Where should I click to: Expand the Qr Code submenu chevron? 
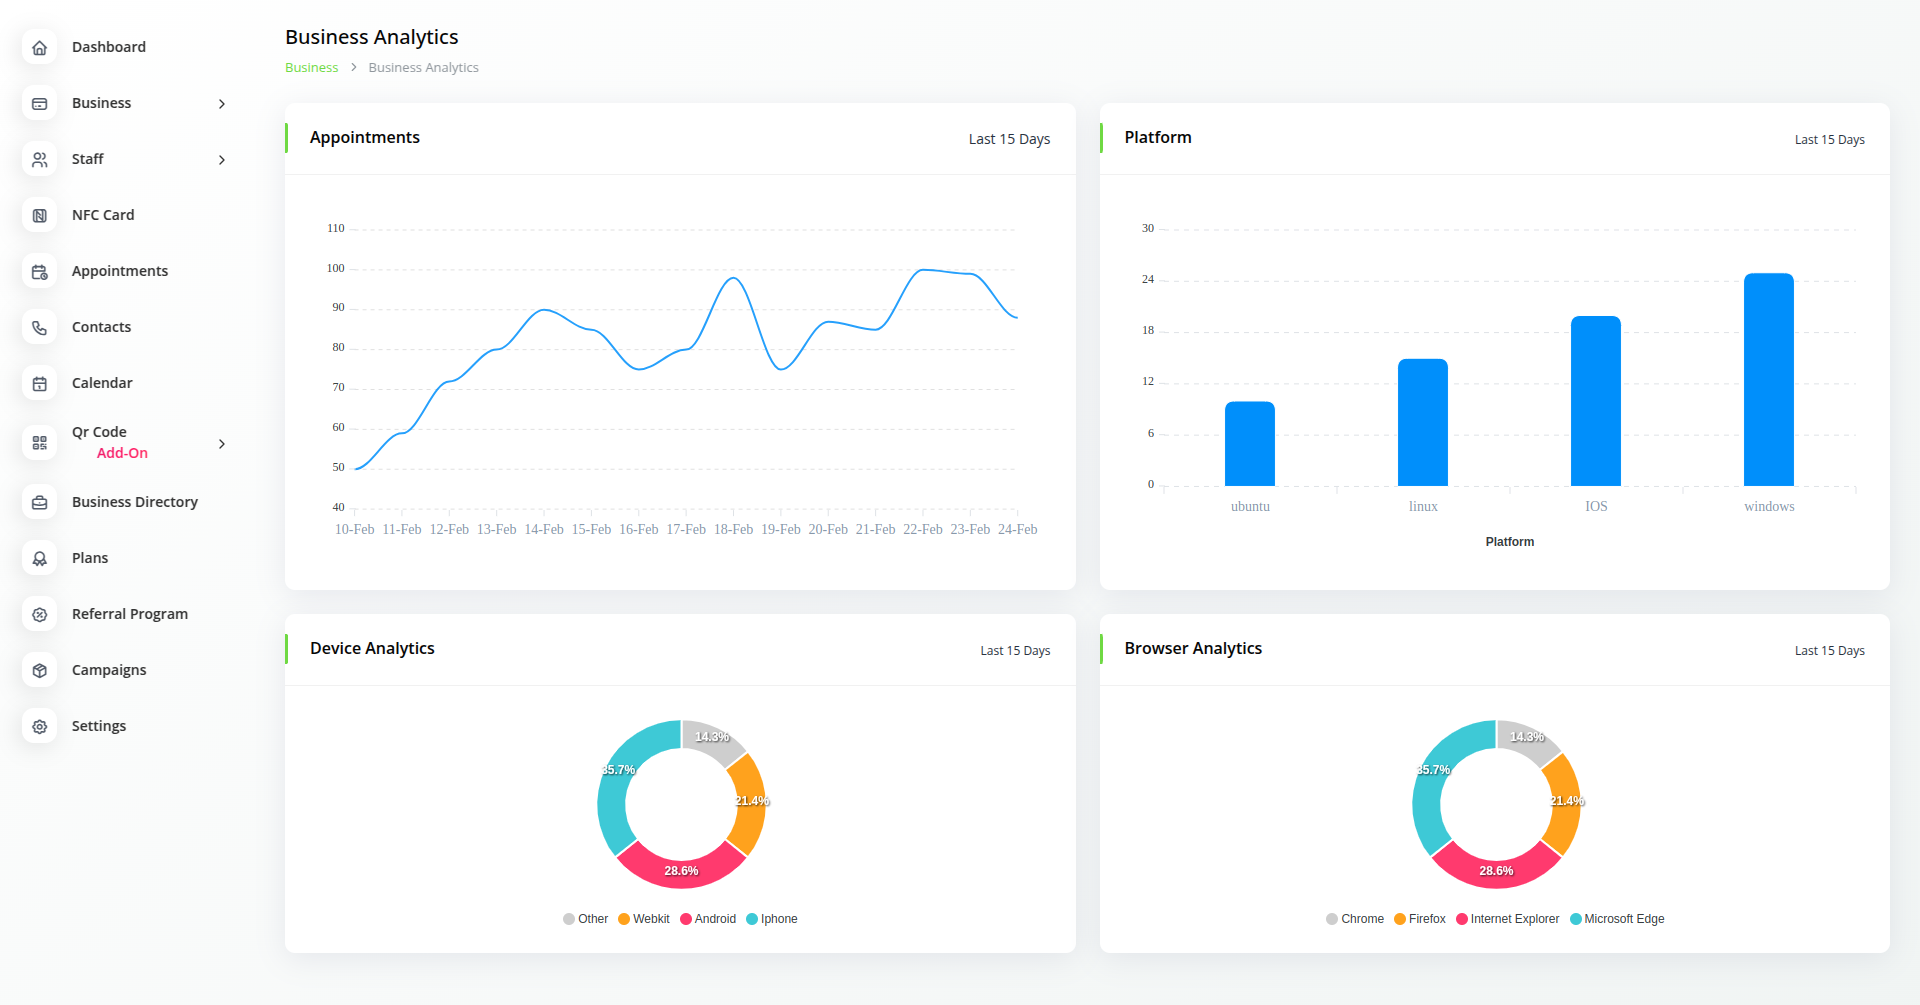[x=222, y=444]
